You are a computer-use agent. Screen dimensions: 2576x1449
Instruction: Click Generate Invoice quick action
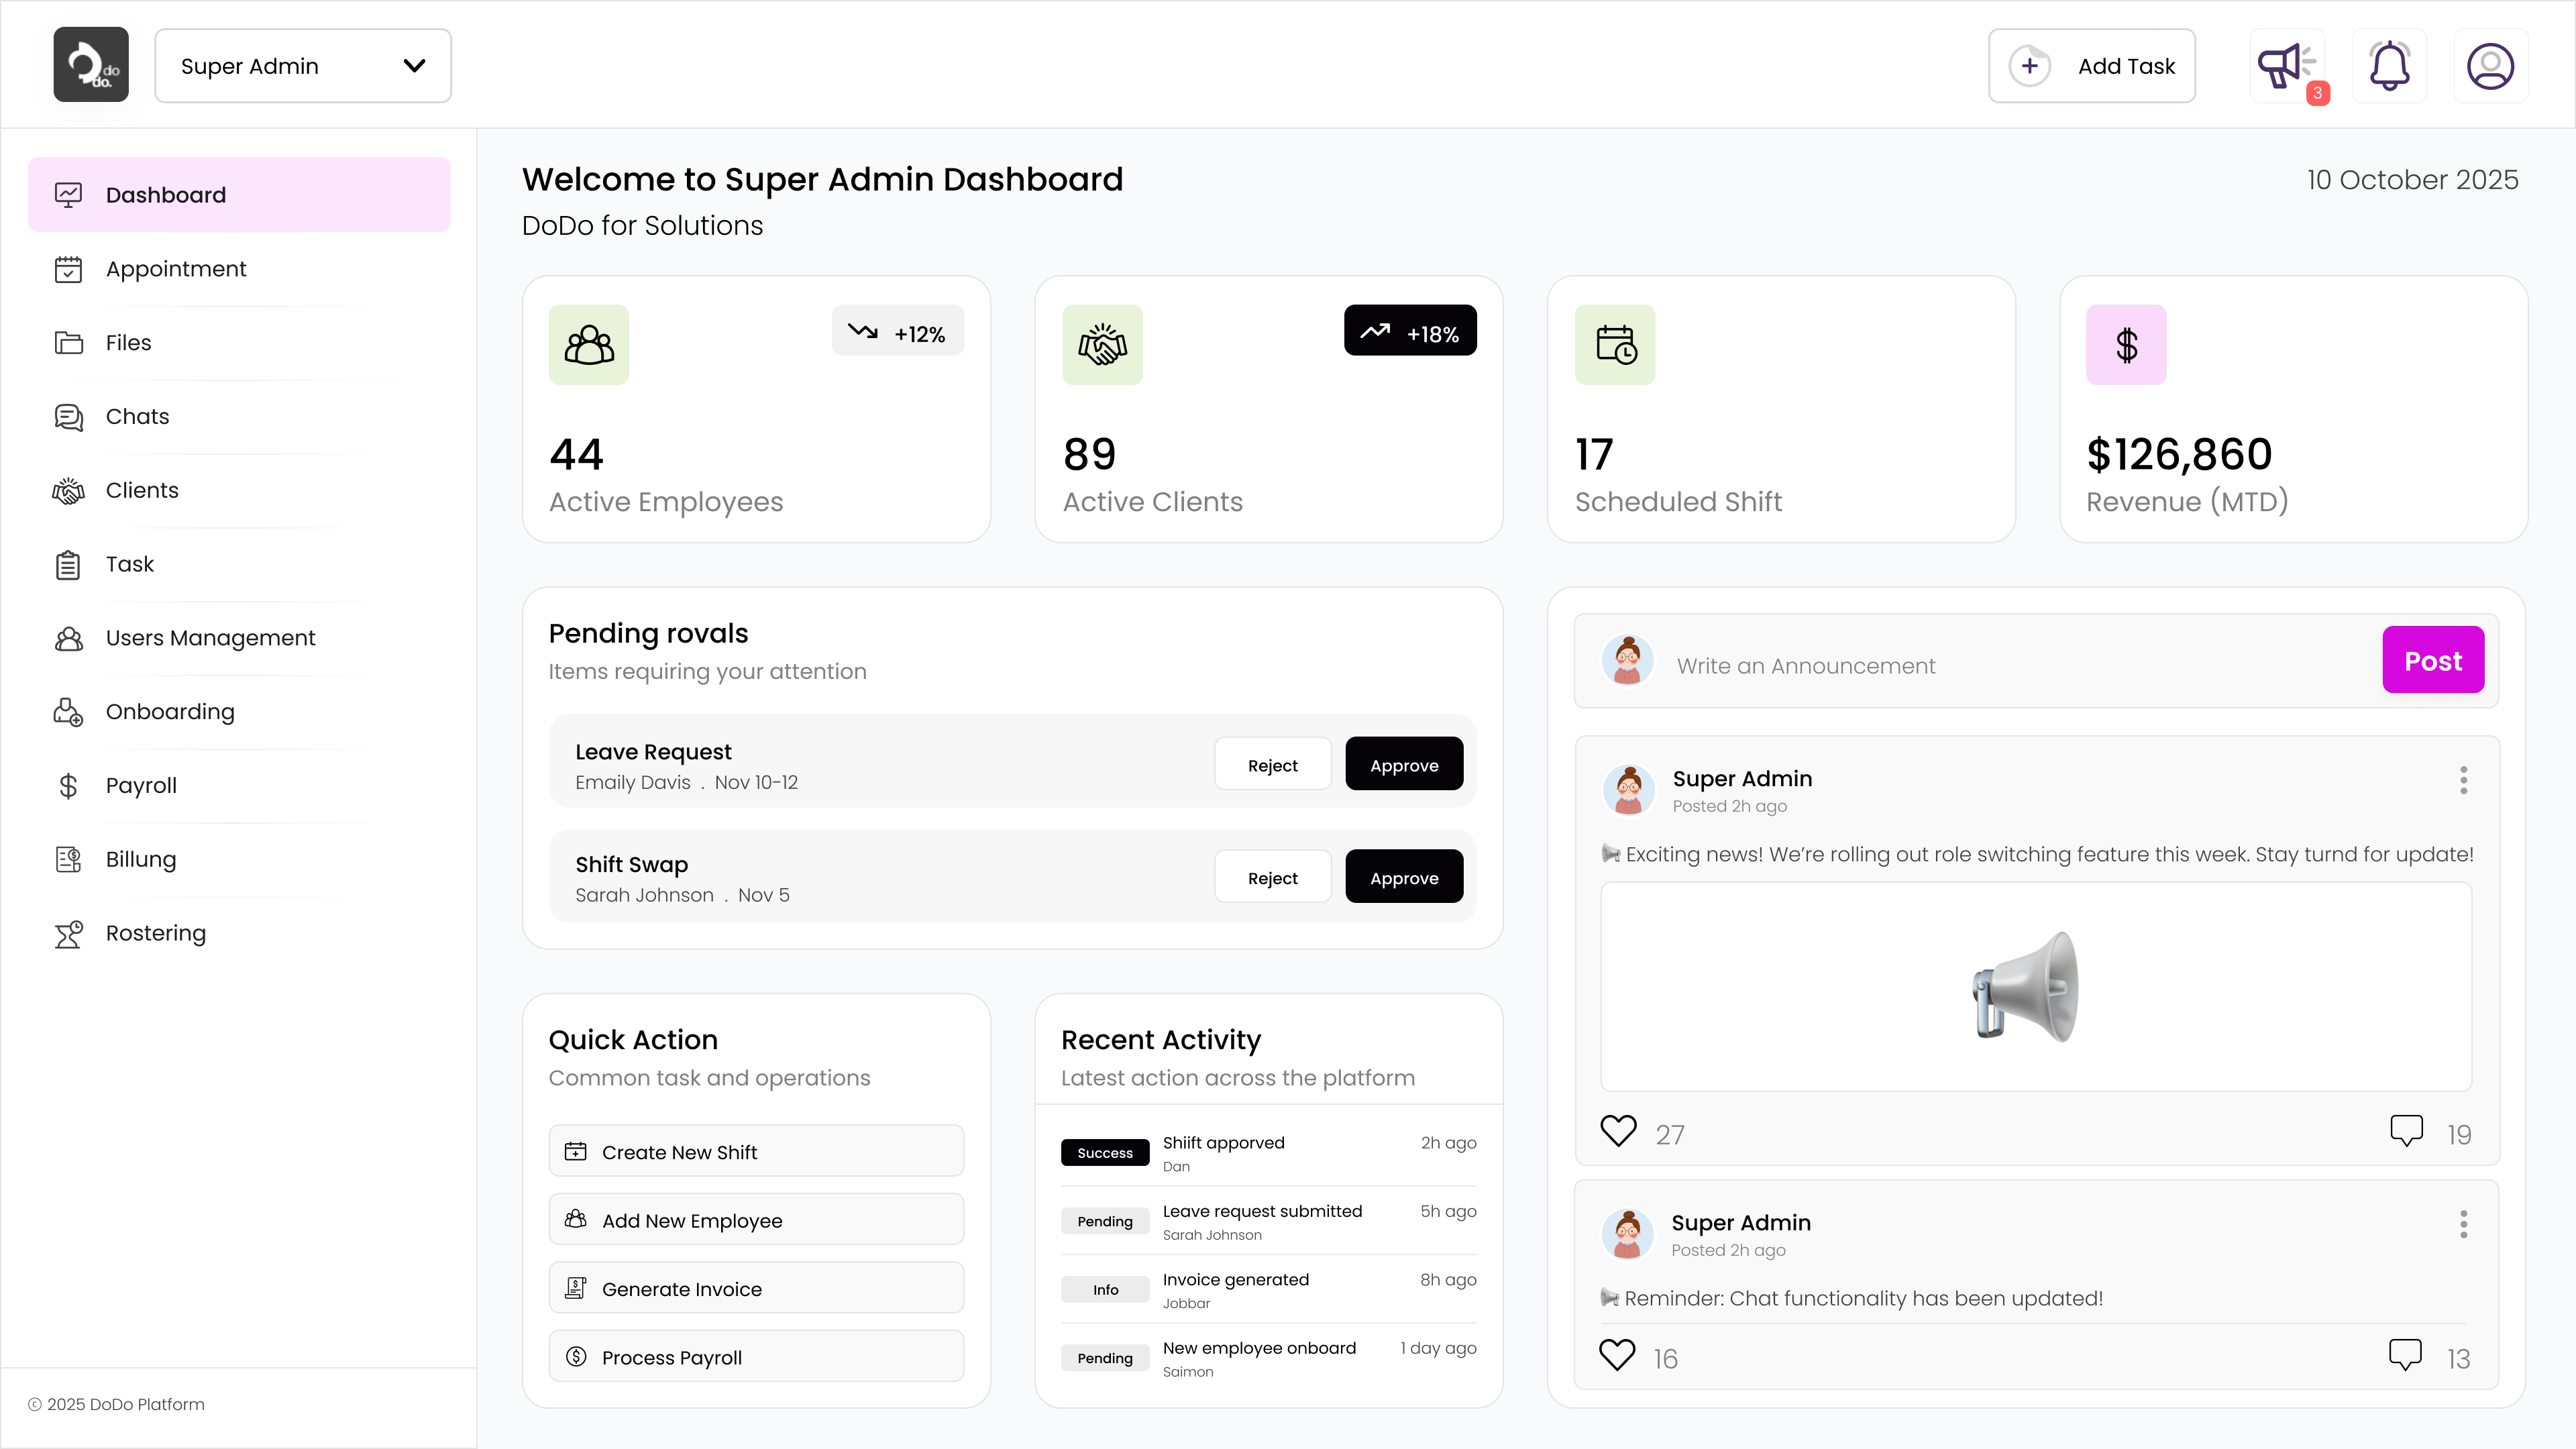point(756,1289)
